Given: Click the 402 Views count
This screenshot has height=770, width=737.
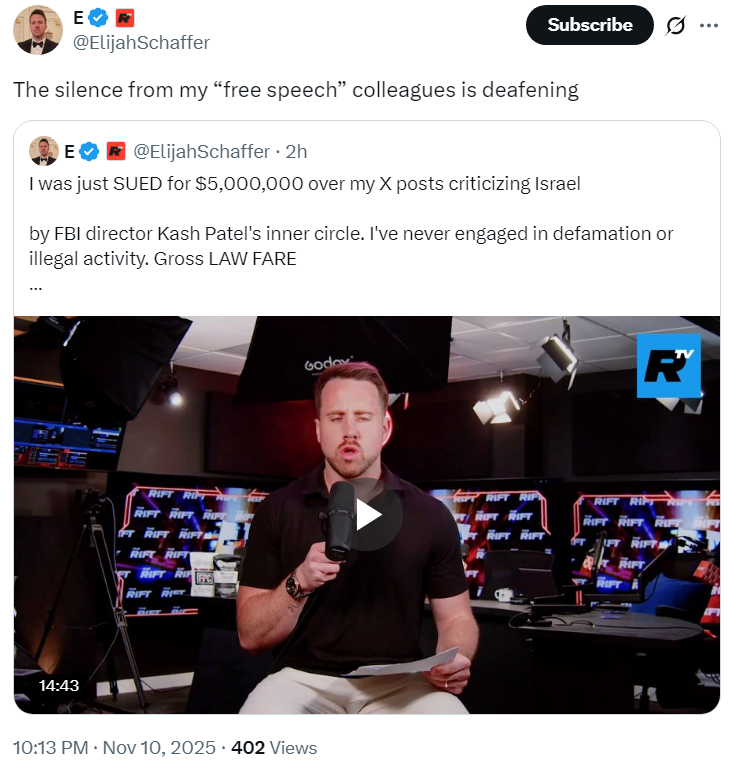Looking at the screenshot, I should pyautogui.click(x=274, y=748).
